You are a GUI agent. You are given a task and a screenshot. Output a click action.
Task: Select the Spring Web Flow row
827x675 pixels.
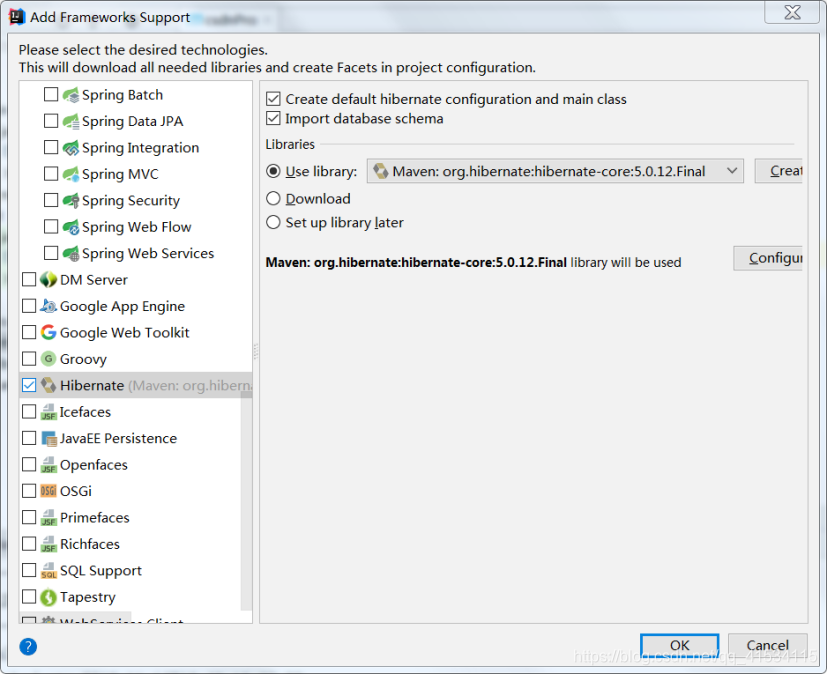point(136,227)
